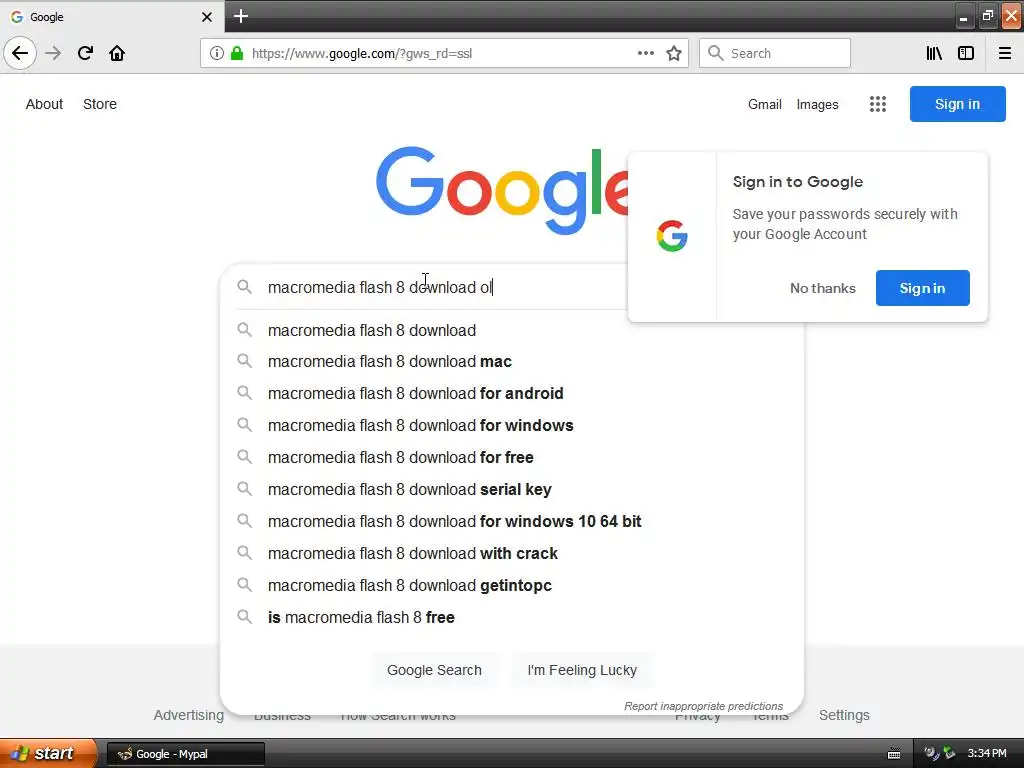This screenshot has width=1024, height=768.
Task: Choose suggestion ending in 'with crack'
Action: point(512,553)
